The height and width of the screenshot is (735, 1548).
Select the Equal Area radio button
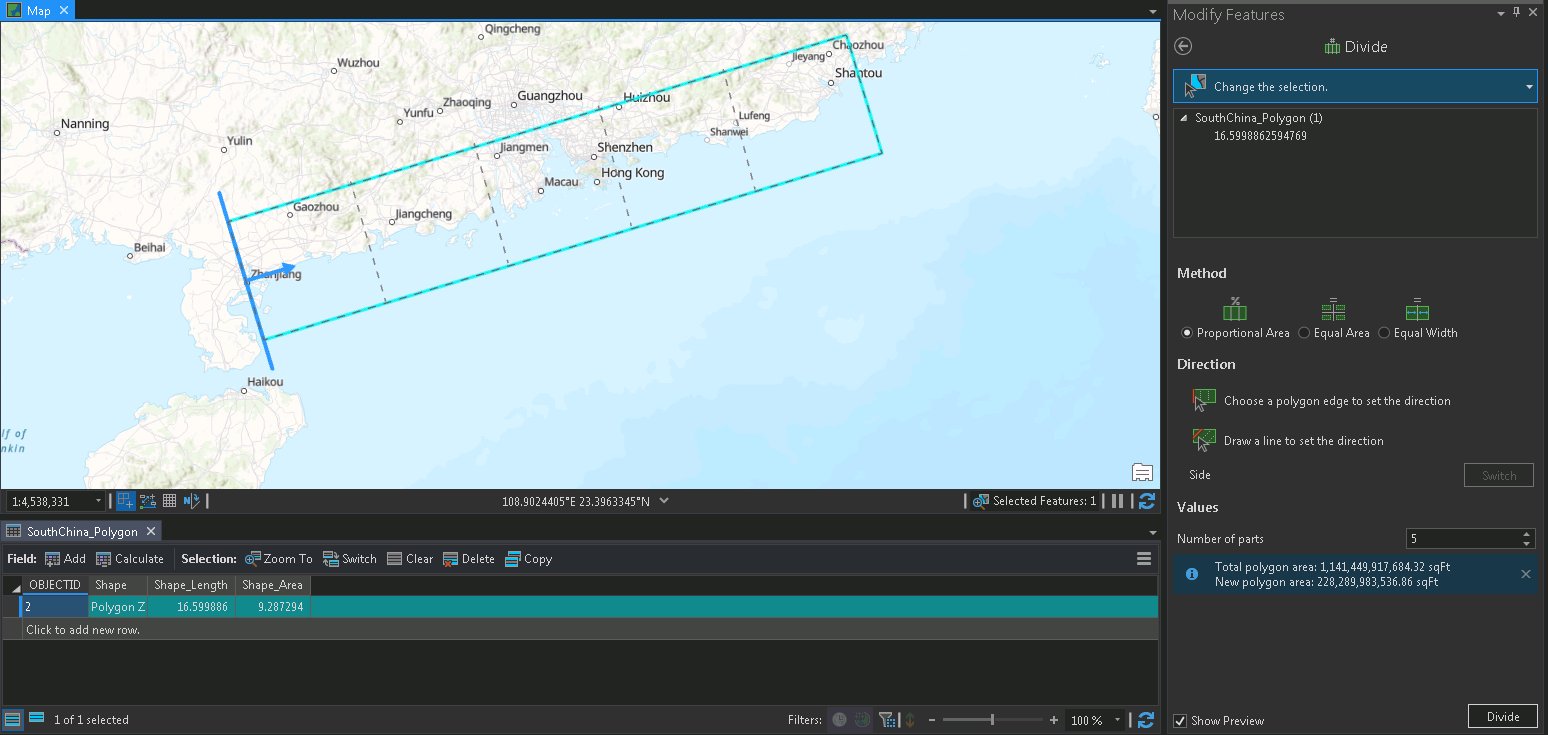pyautogui.click(x=1304, y=333)
